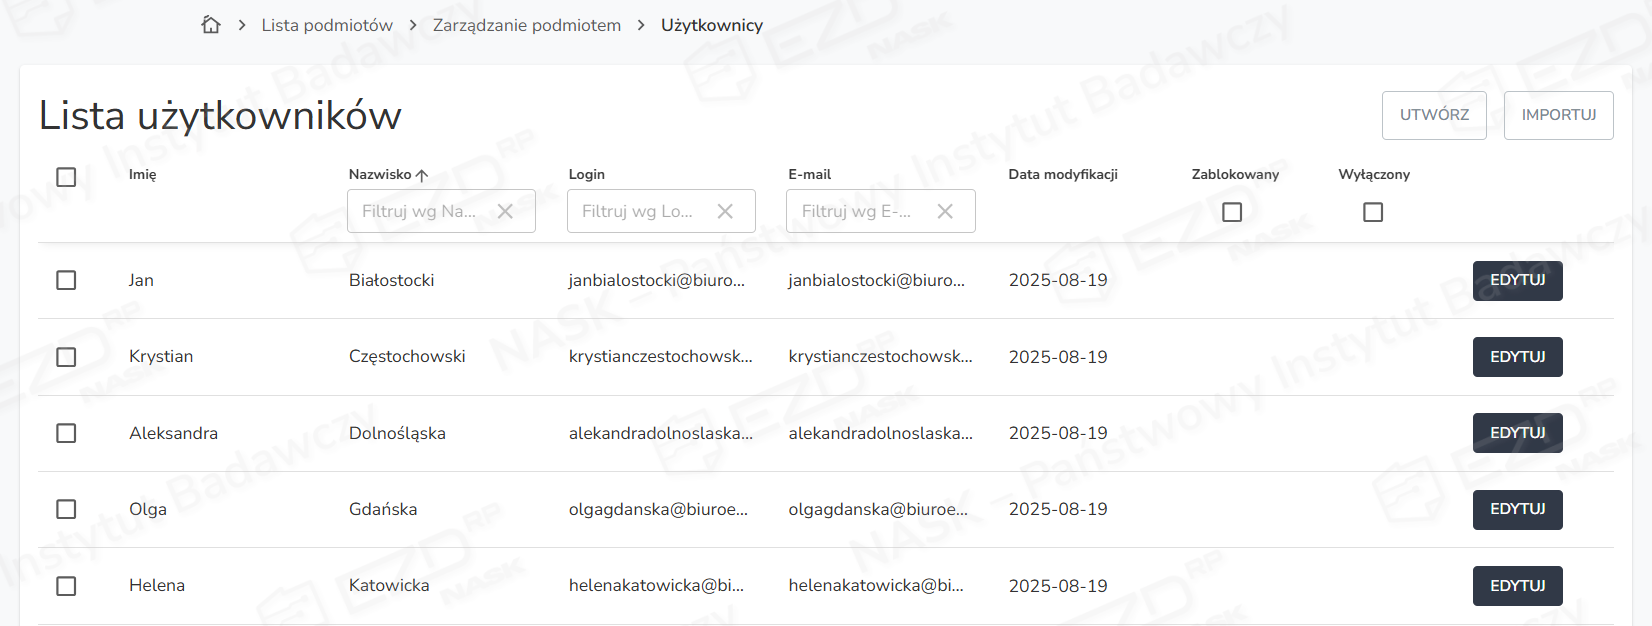Screen dimensions: 1652x626
Task: Check the Zablokowany filter checkbox
Action: point(1232,212)
